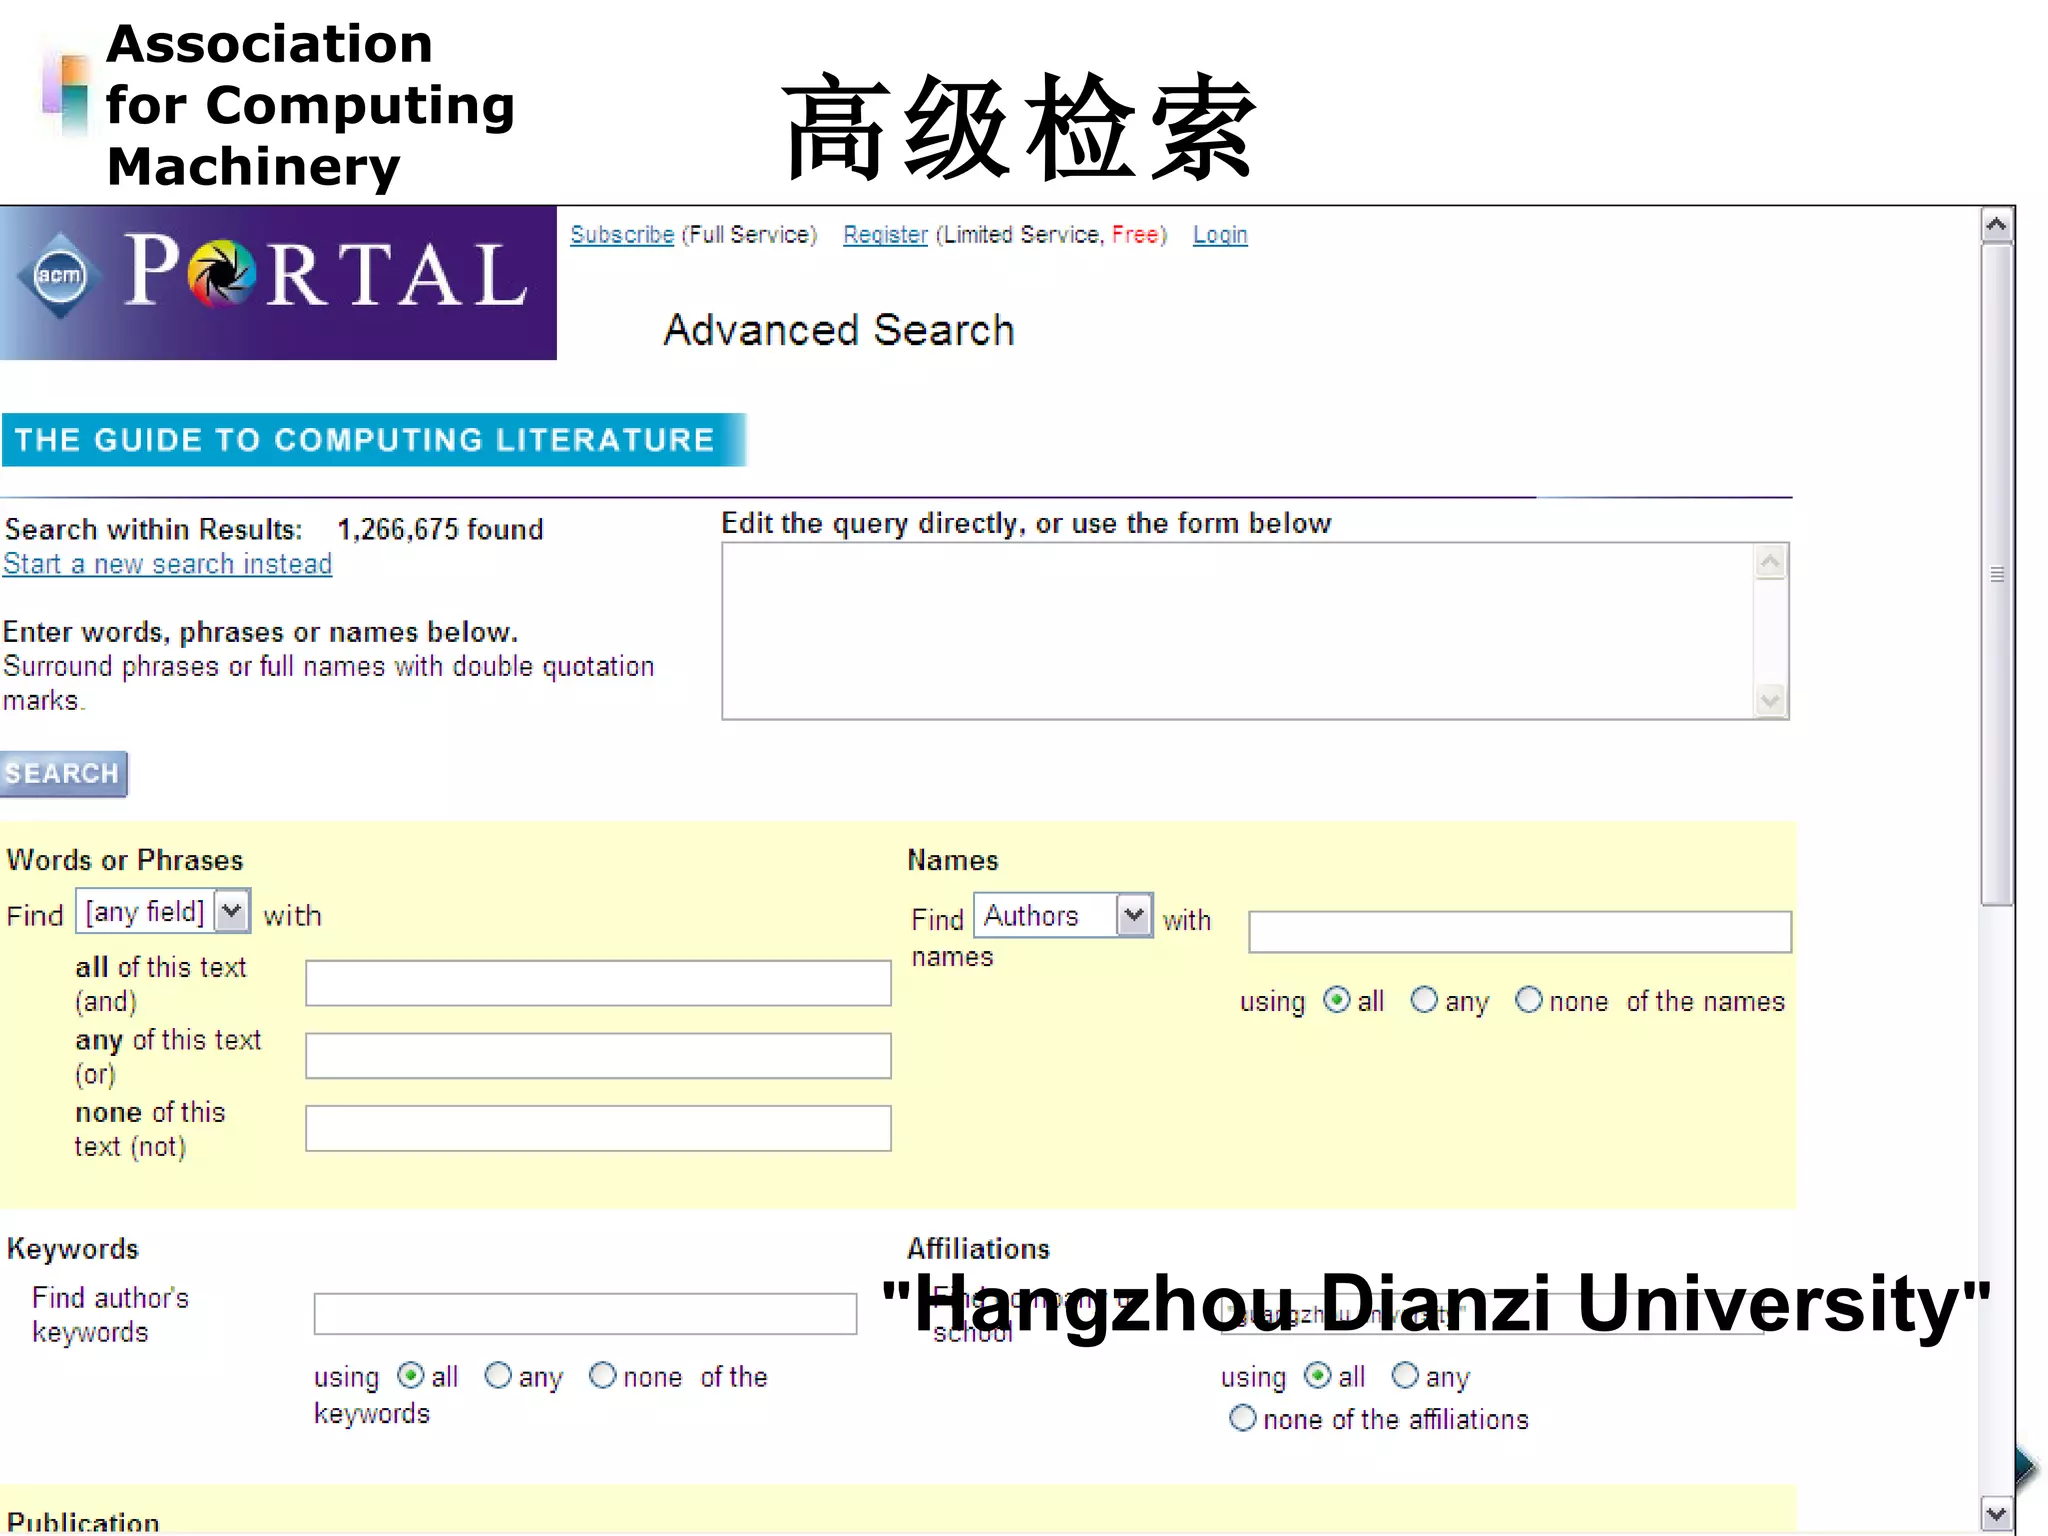Viewport: 2048px width, 1536px height.
Task: Select 'all' radio for the affiliations
Action: tap(1318, 1376)
